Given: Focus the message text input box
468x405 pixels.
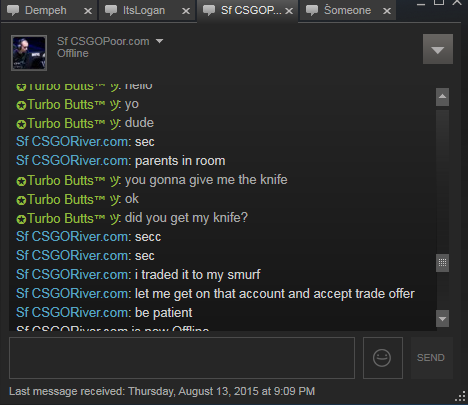Looking at the screenshot, I should click(x=182, y=358).
